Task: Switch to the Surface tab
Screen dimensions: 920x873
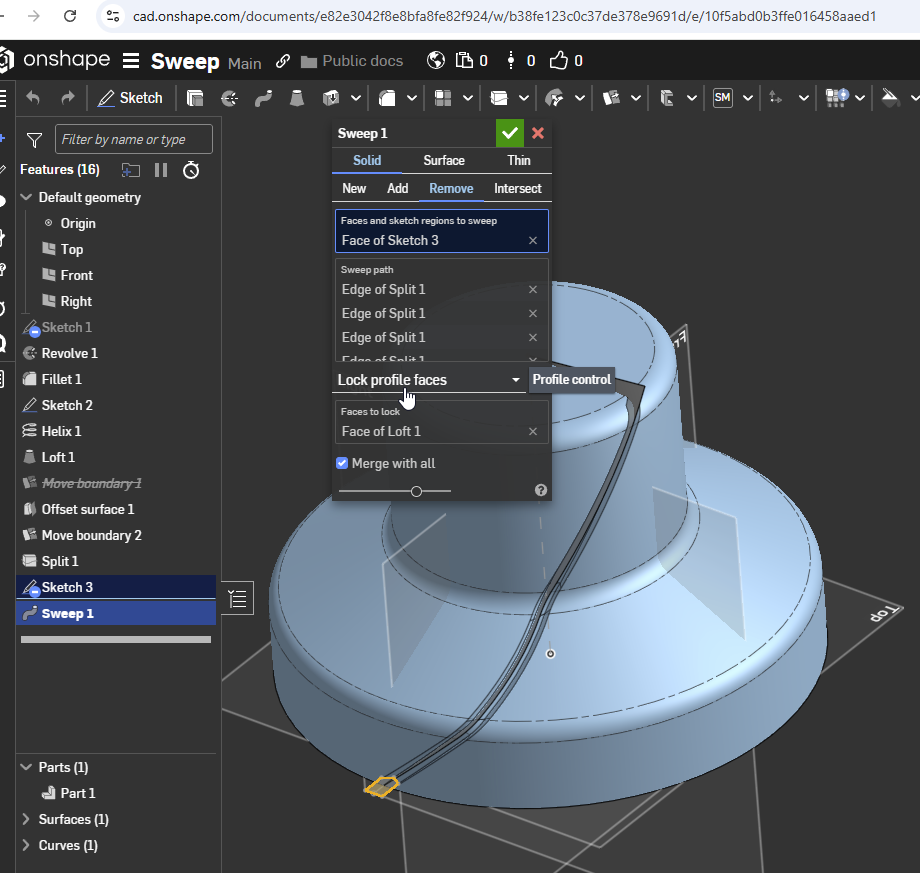Action: [x=443, y=160]
